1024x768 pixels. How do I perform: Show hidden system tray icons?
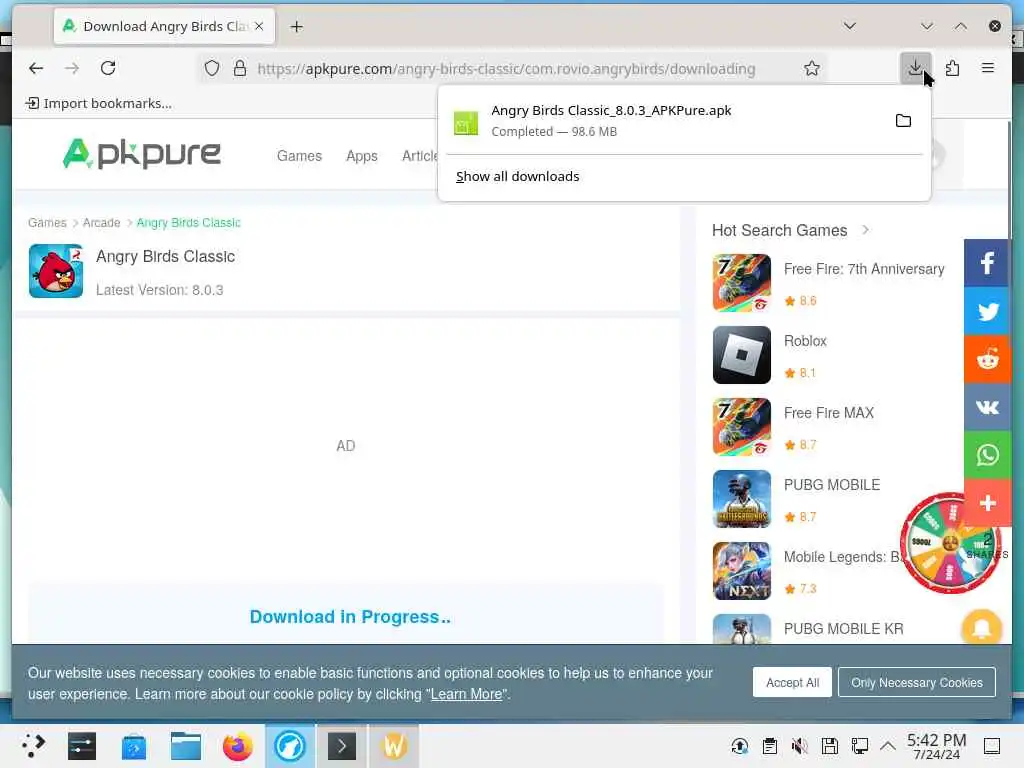coord(888,746)
